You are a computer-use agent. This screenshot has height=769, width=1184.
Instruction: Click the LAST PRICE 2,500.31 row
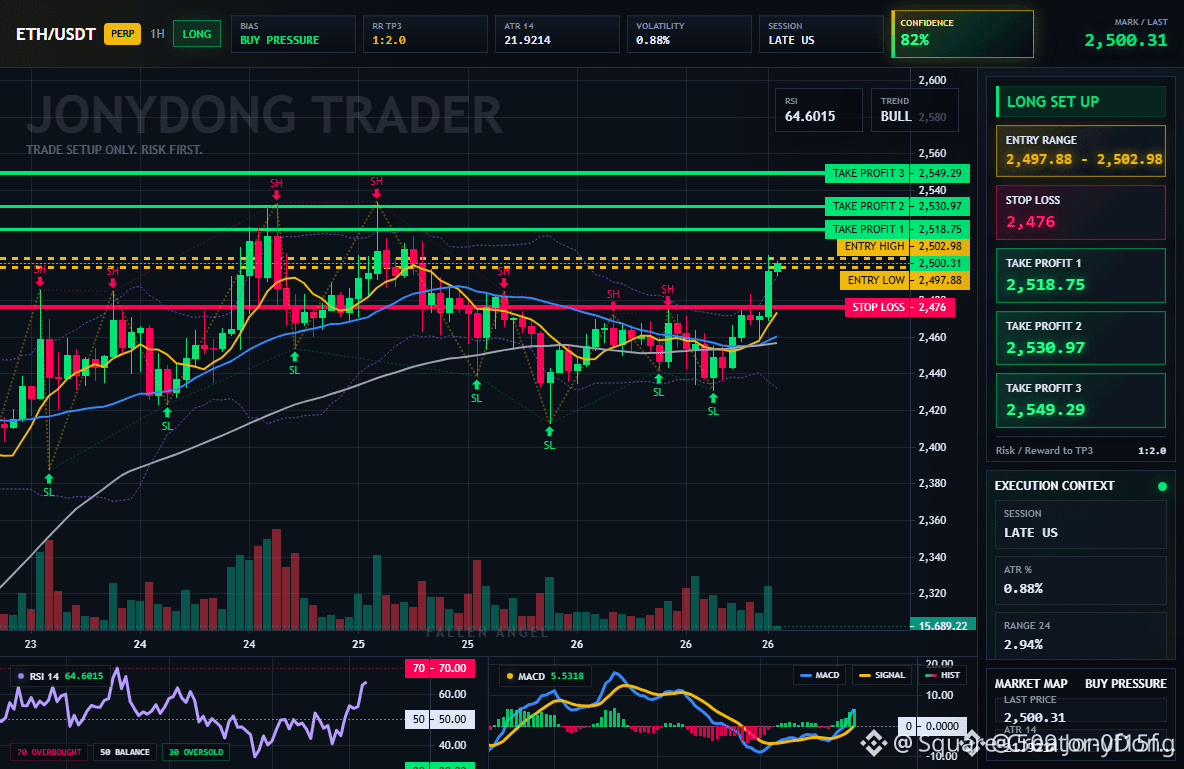(x=1081, y=709)
